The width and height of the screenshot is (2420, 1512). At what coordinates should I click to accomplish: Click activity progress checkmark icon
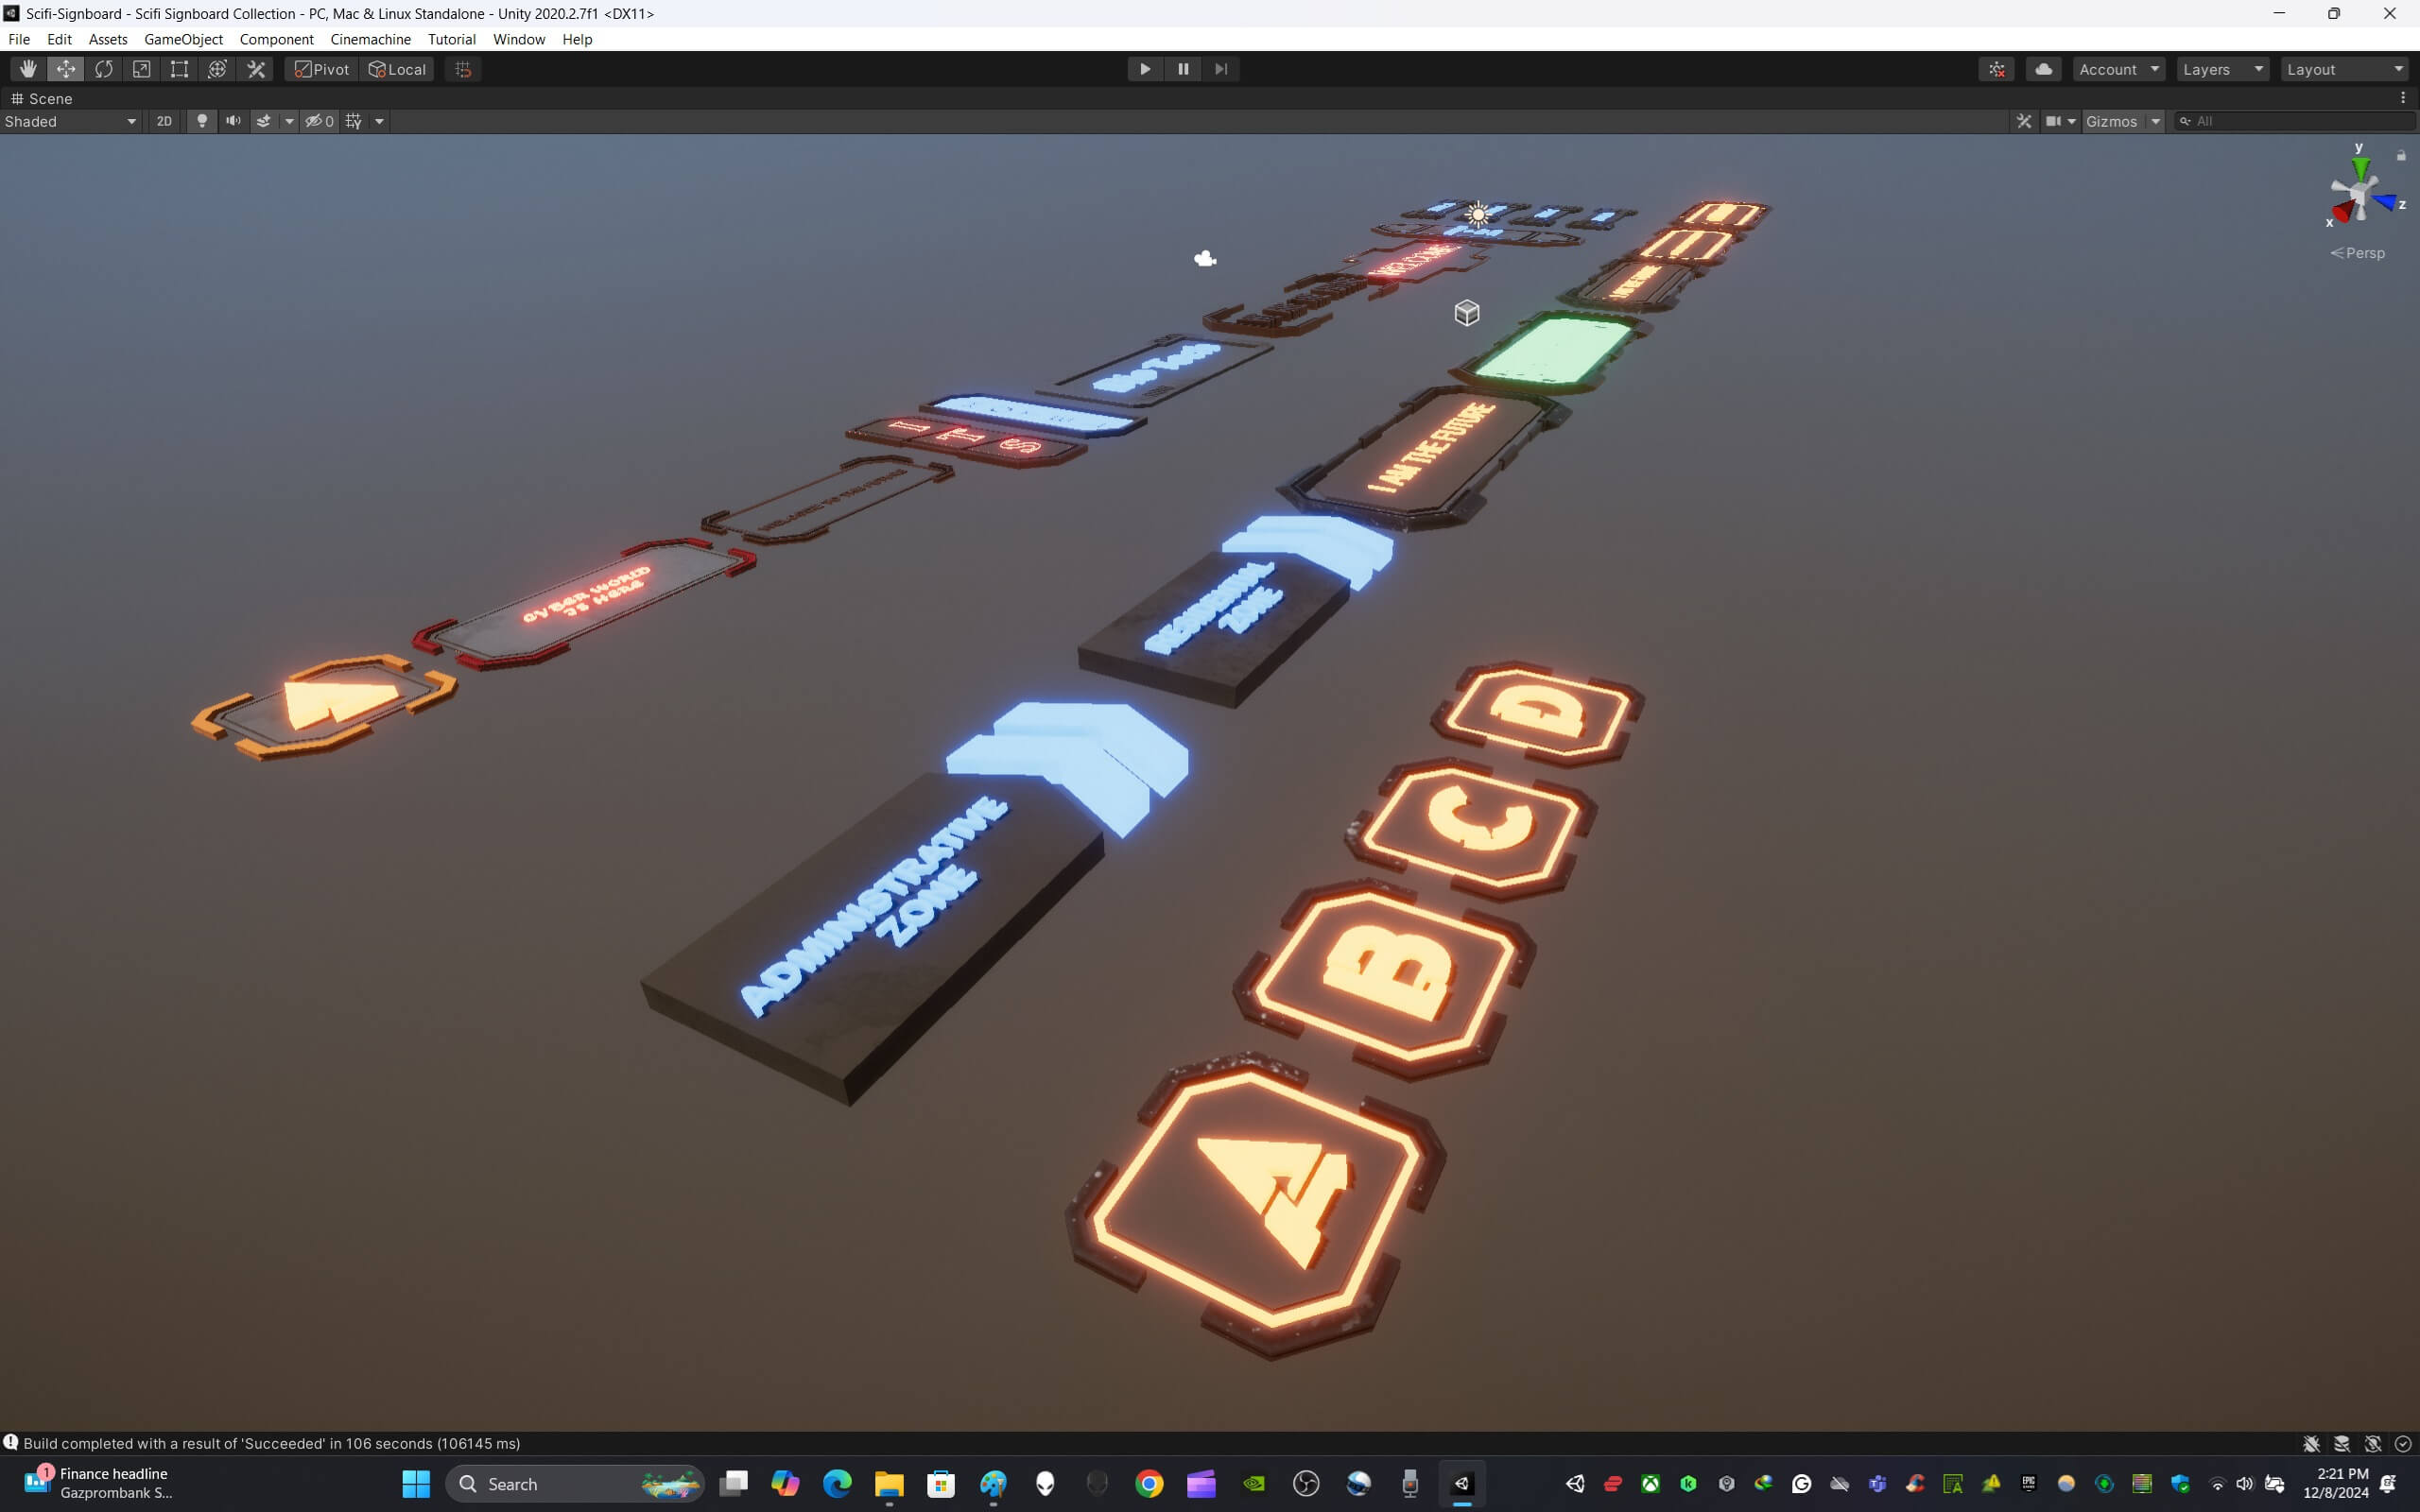(2403, 1444)
